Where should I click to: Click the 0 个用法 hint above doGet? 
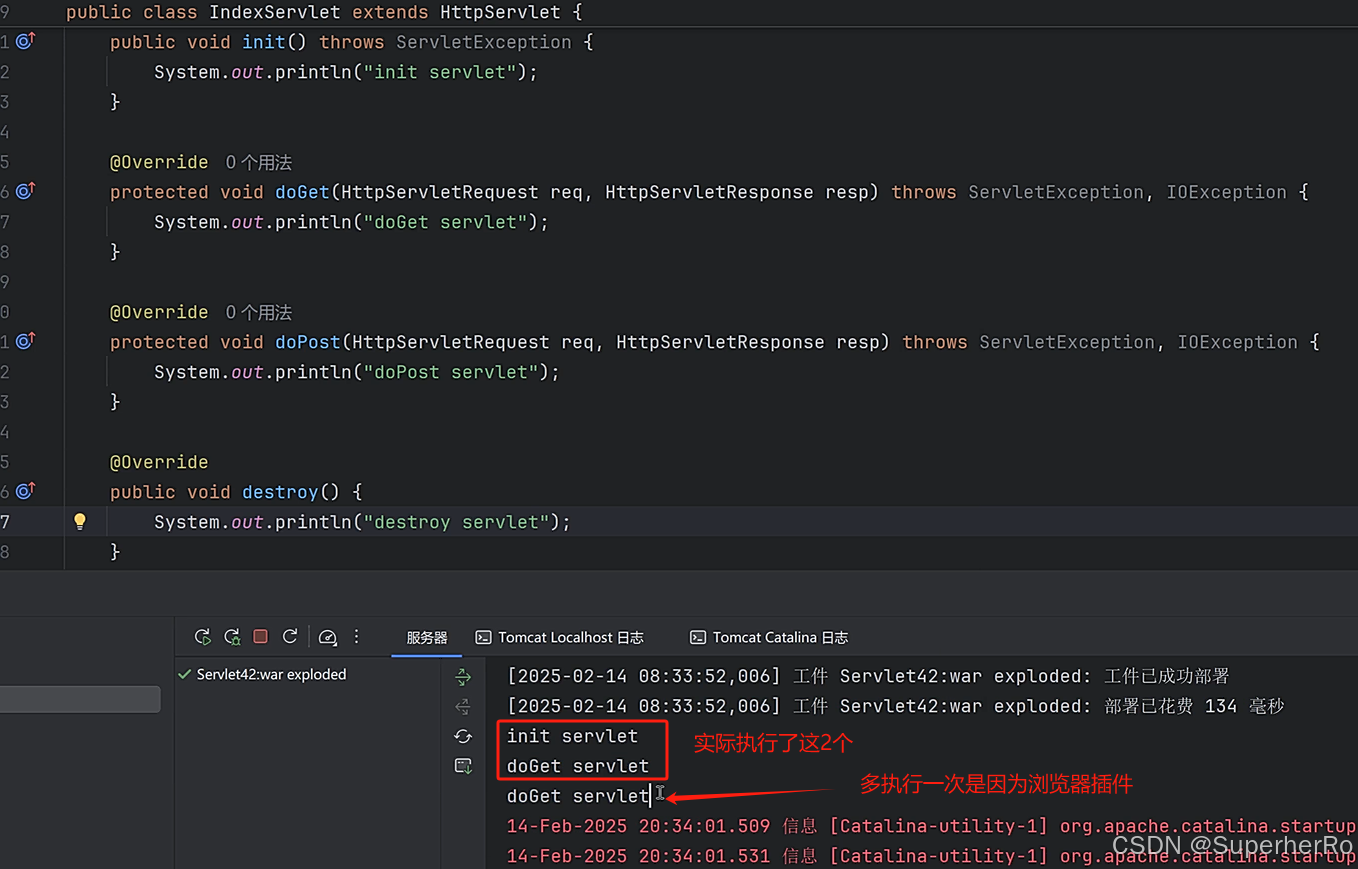tap(259, 162)
